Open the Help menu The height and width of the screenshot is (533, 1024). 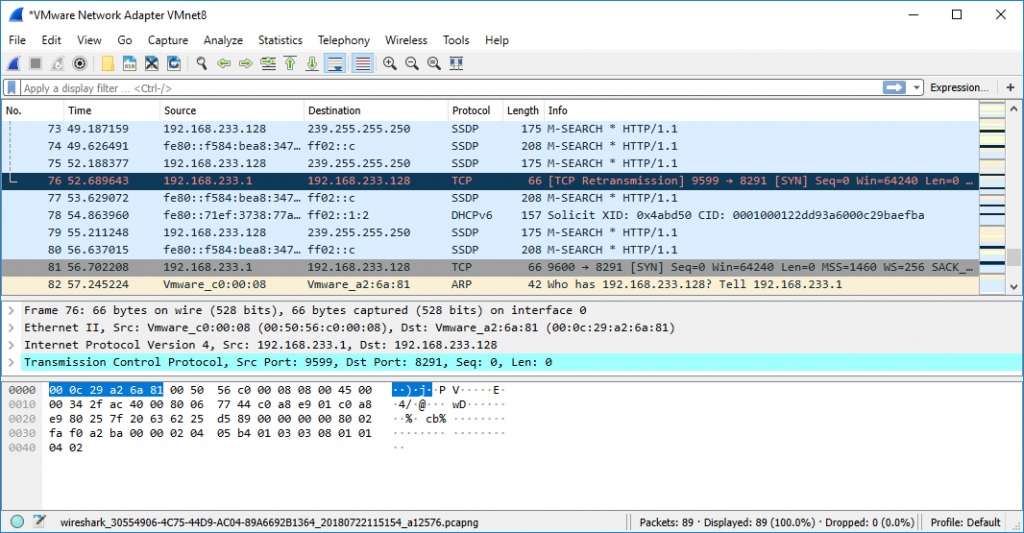click(x=496, y=40)
